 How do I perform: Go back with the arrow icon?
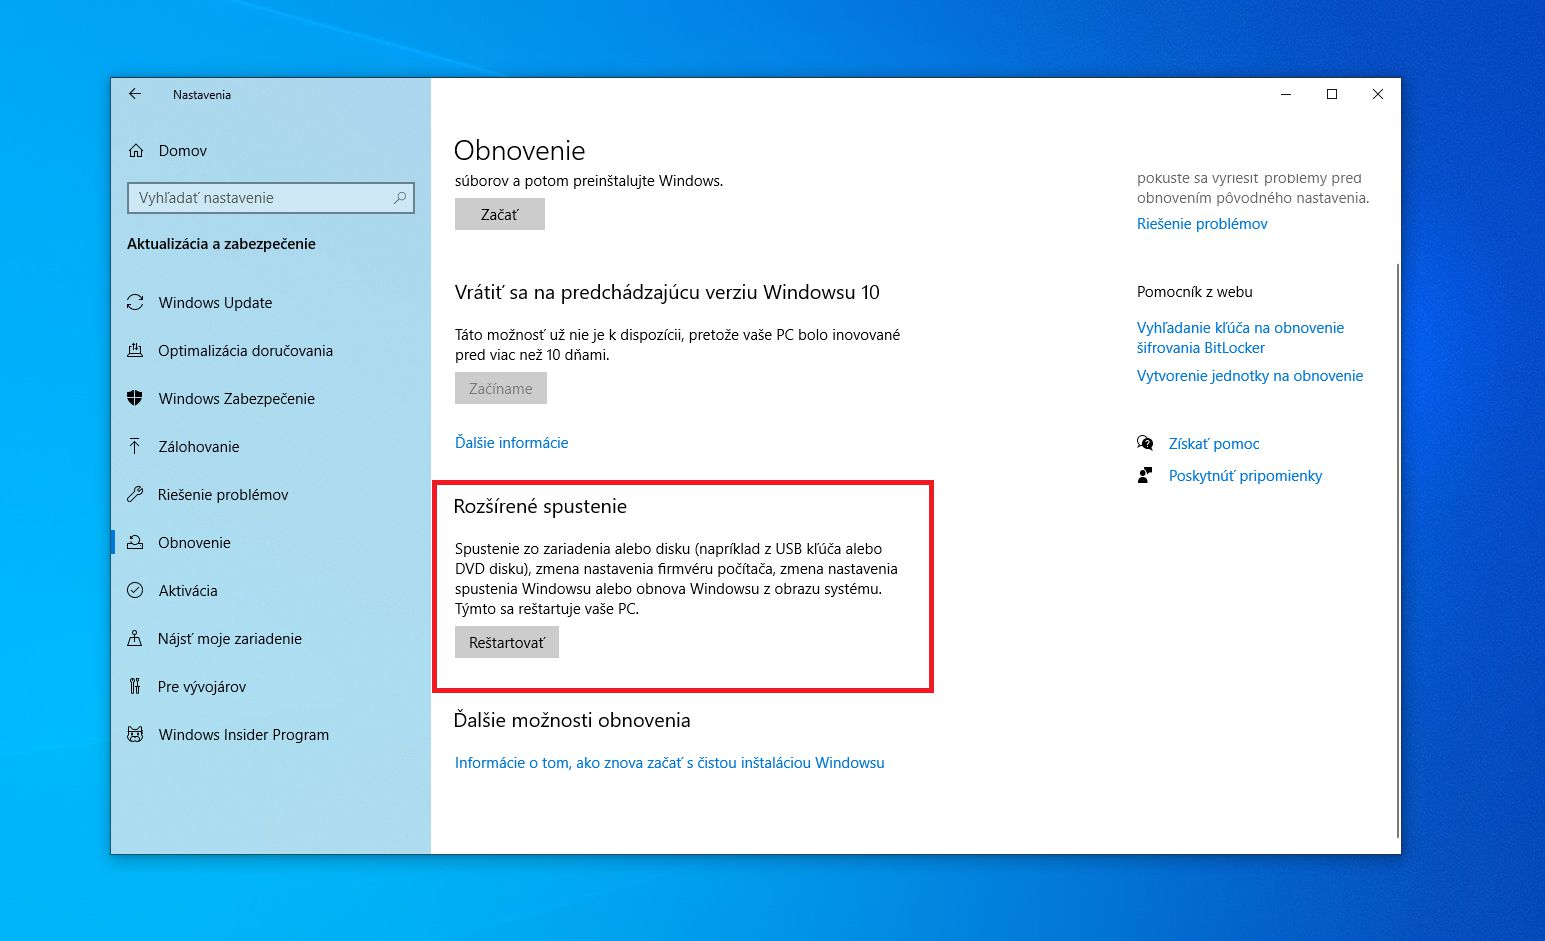click(135, 94)
